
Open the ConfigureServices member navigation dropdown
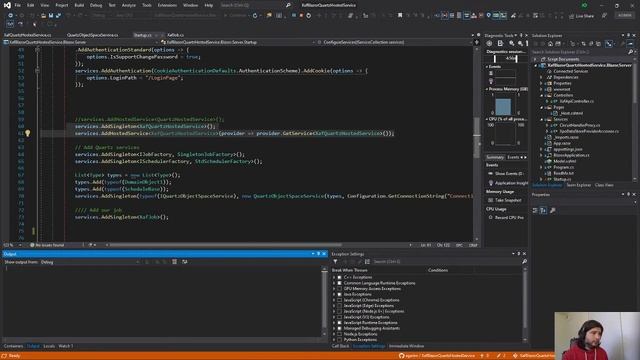(x=396, y=42)
